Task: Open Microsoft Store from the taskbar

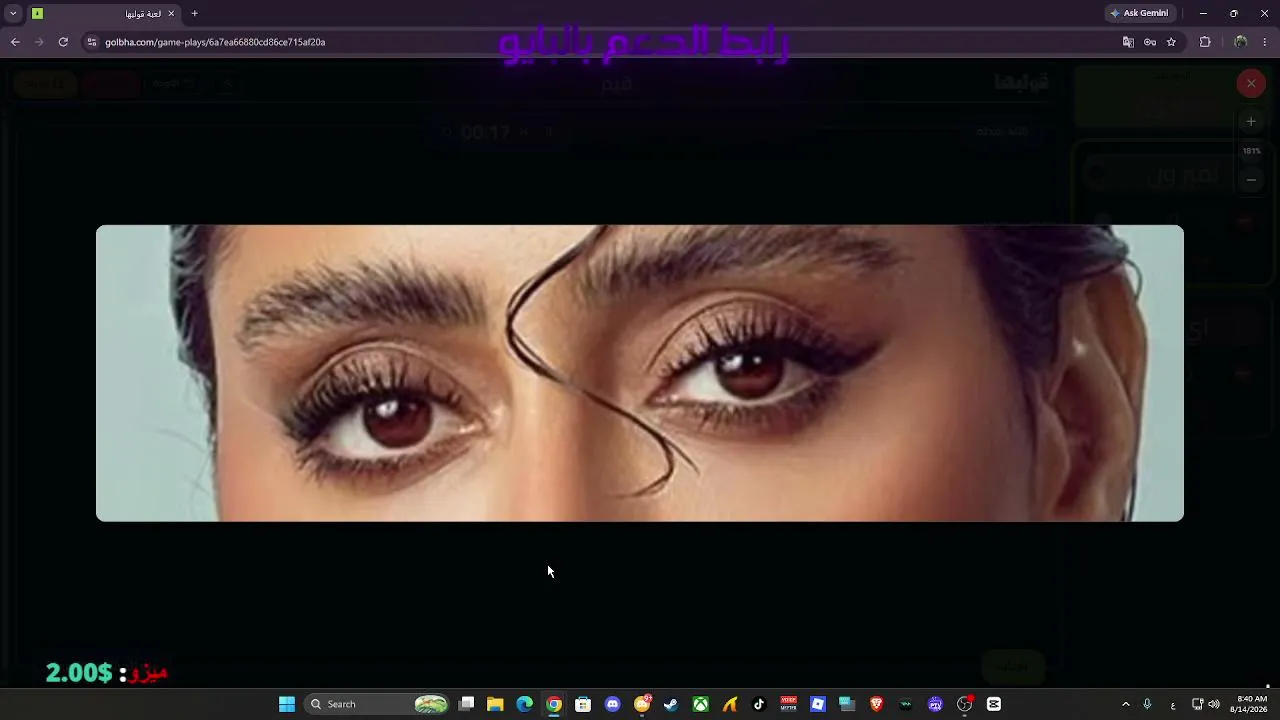Action: pyautogui.click(x=583, y=704)
